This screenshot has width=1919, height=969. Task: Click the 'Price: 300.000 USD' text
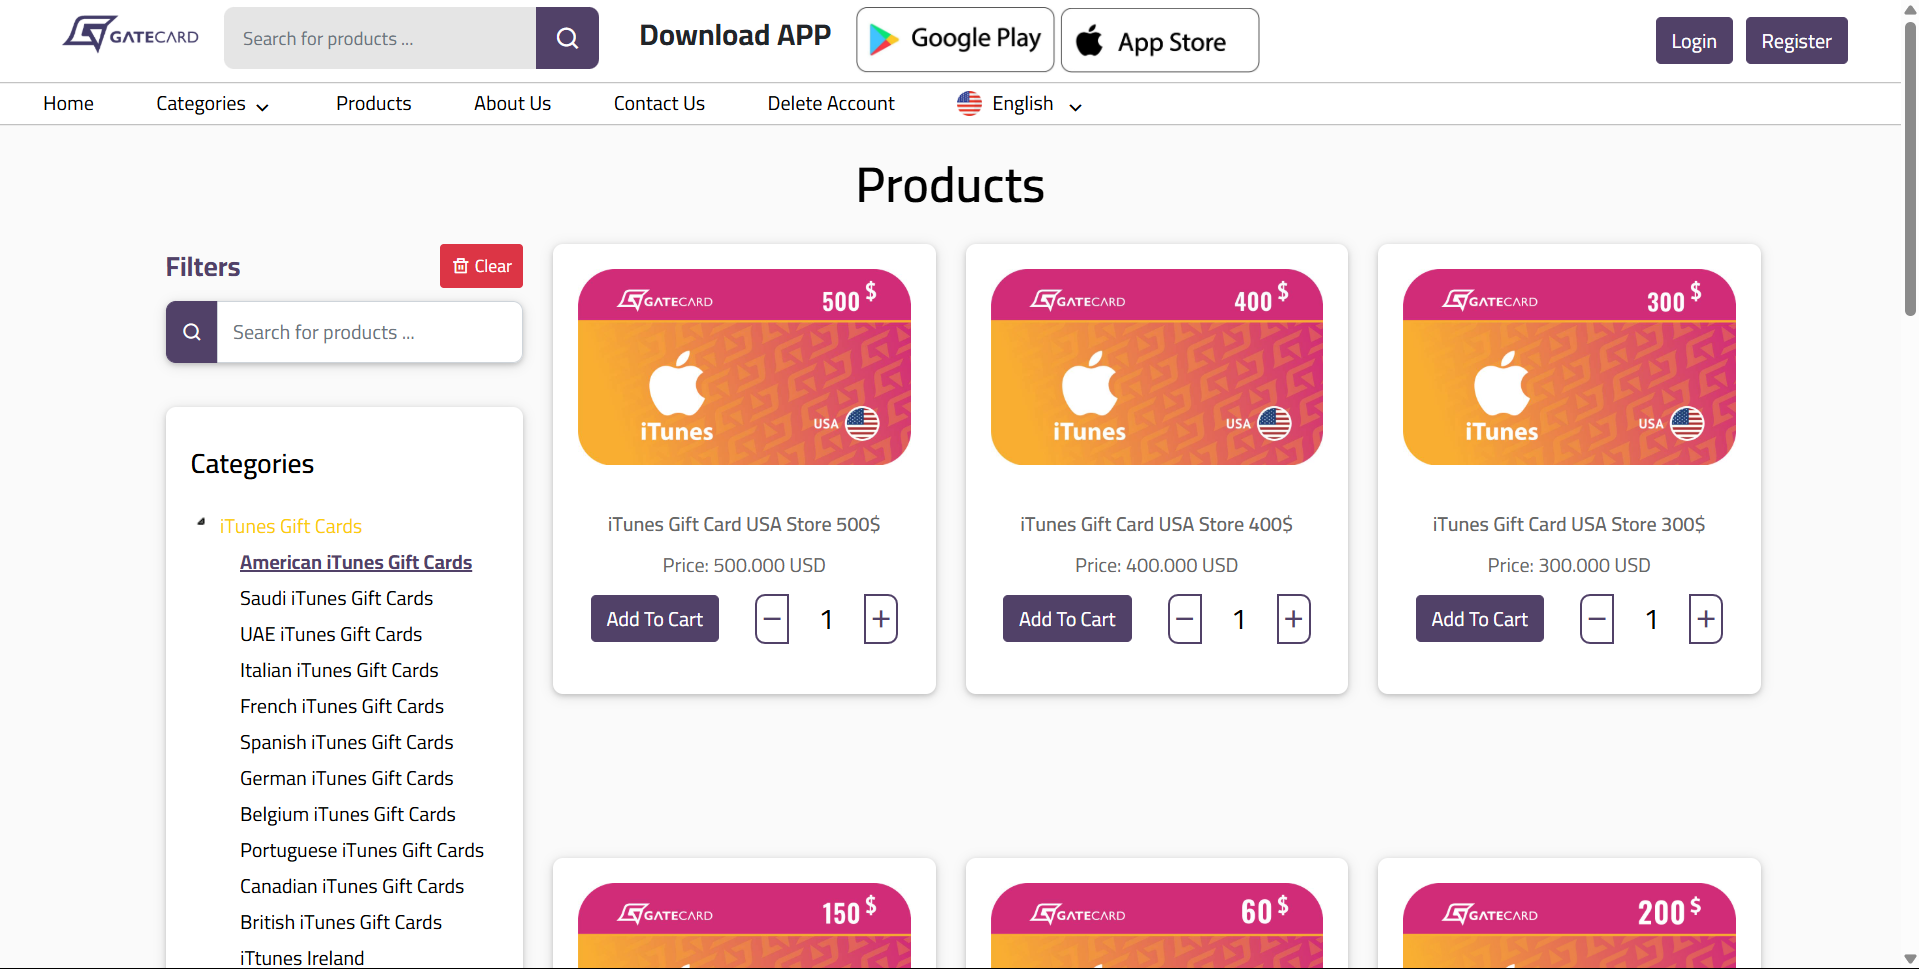click(1569, 565)
